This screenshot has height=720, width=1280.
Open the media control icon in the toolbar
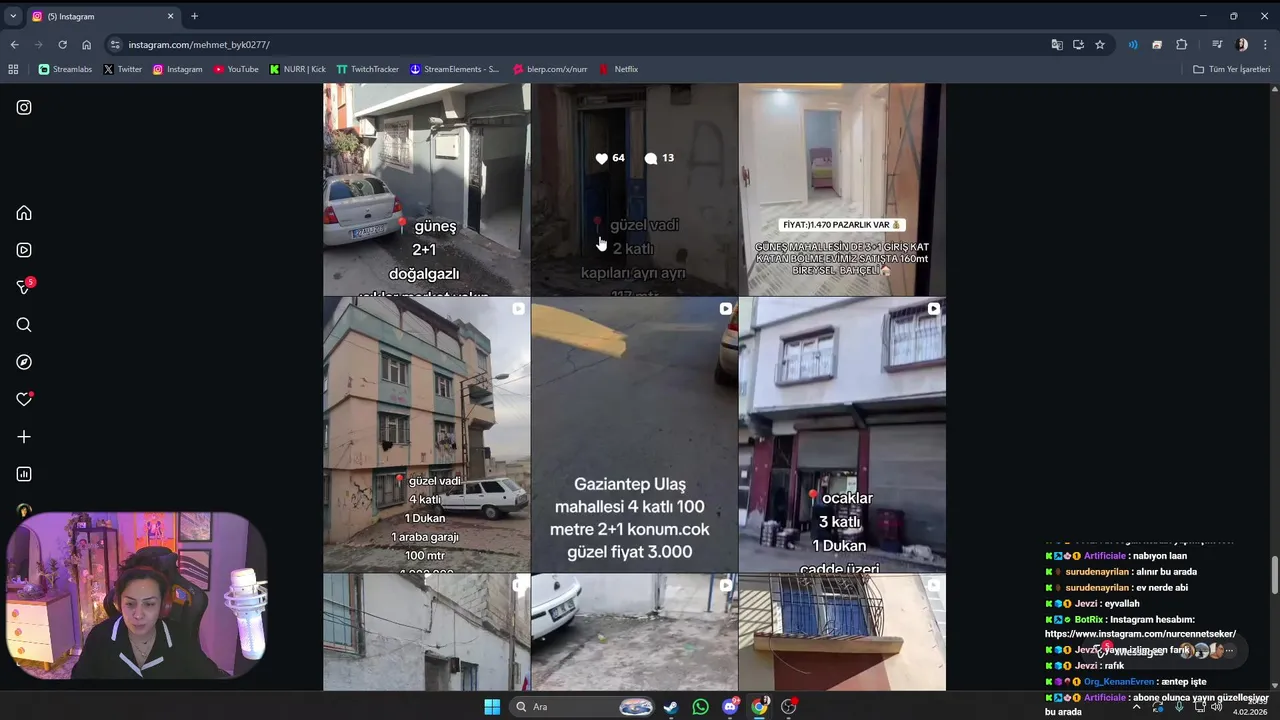coord(1217,44)
